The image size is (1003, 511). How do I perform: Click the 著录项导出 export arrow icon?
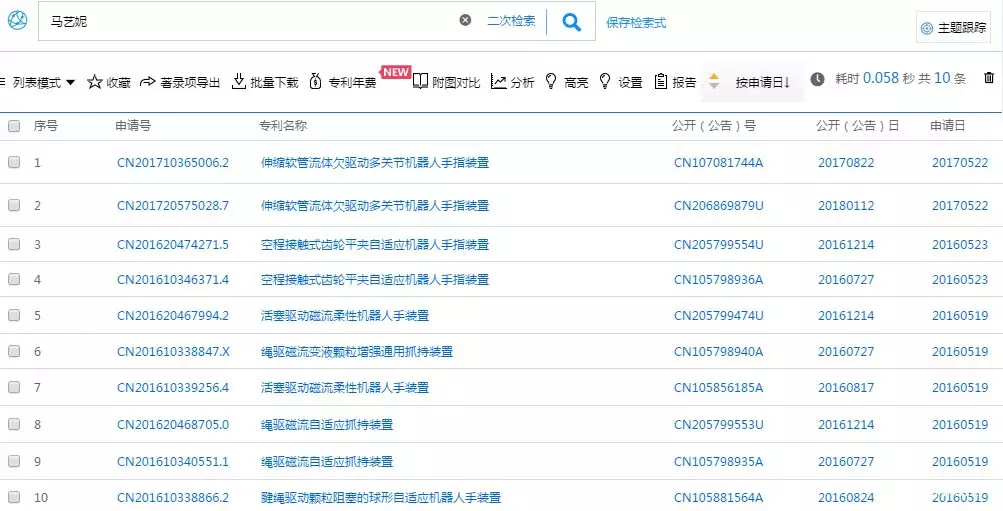(148, 82)
